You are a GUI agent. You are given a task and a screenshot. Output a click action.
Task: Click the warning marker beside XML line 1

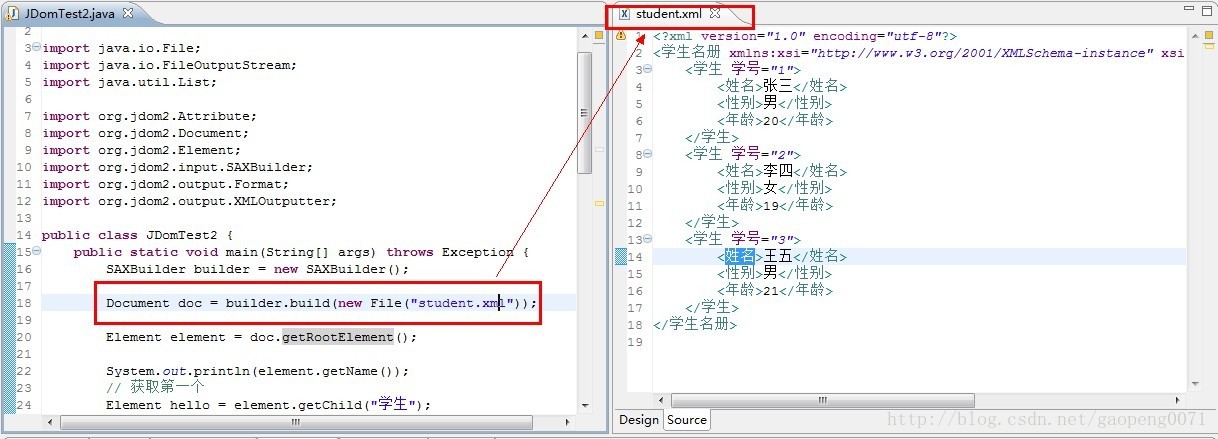pyautogui.click(x=620, y=36)
